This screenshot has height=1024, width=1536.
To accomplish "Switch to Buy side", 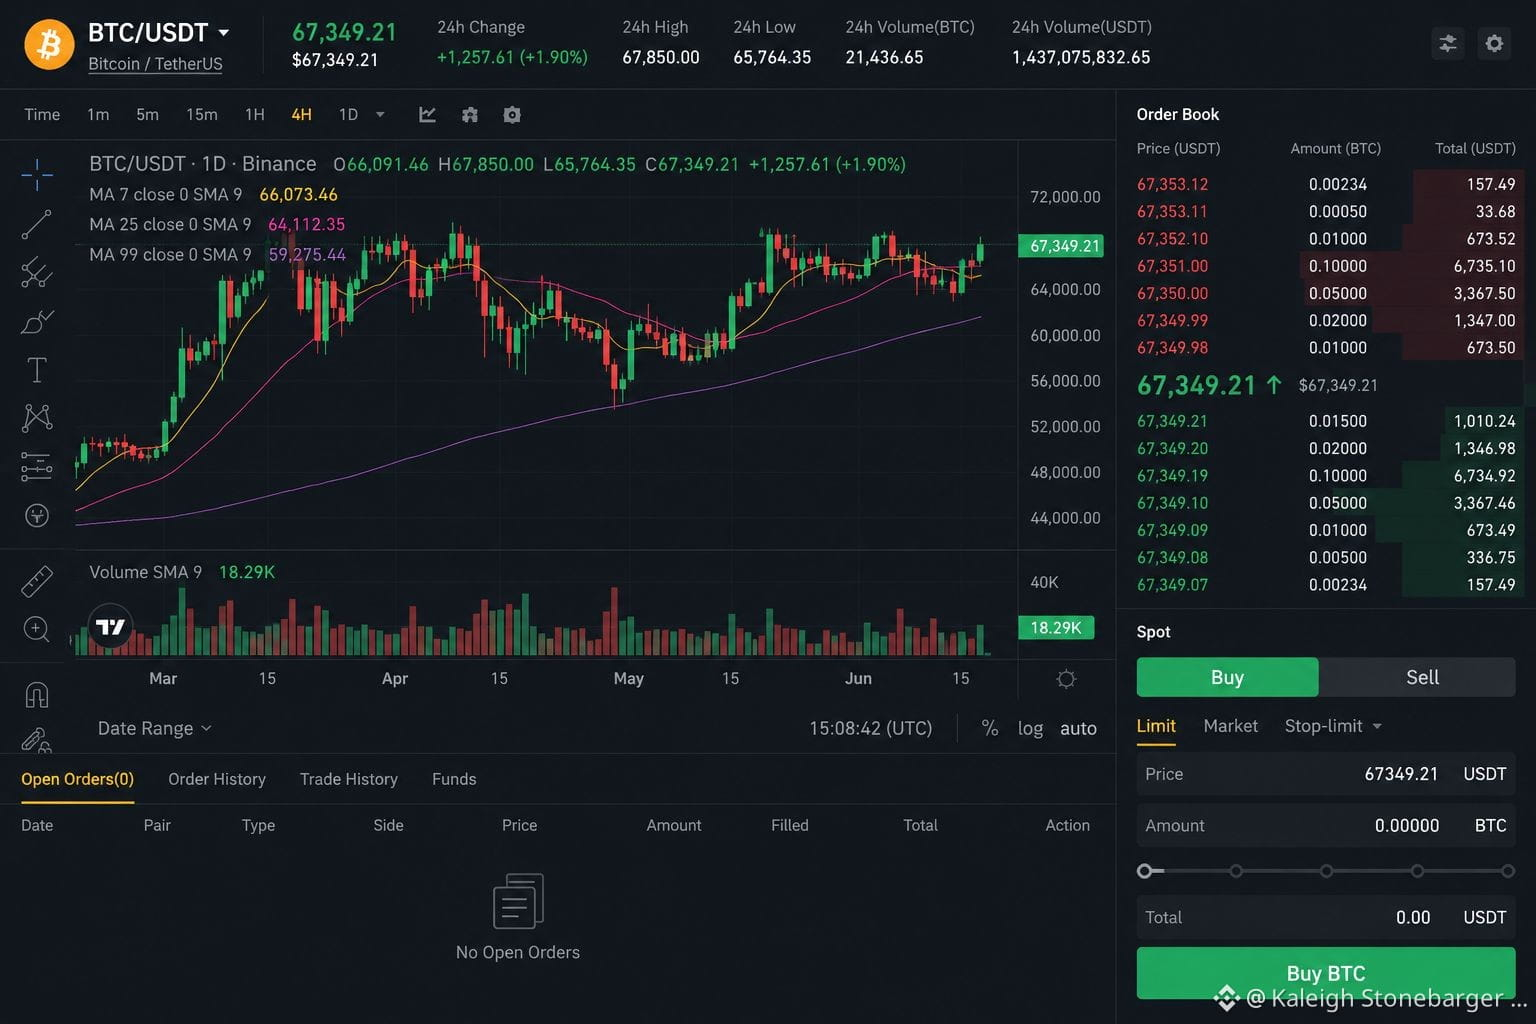I will pyautogui.click(x=1228, y=677).
